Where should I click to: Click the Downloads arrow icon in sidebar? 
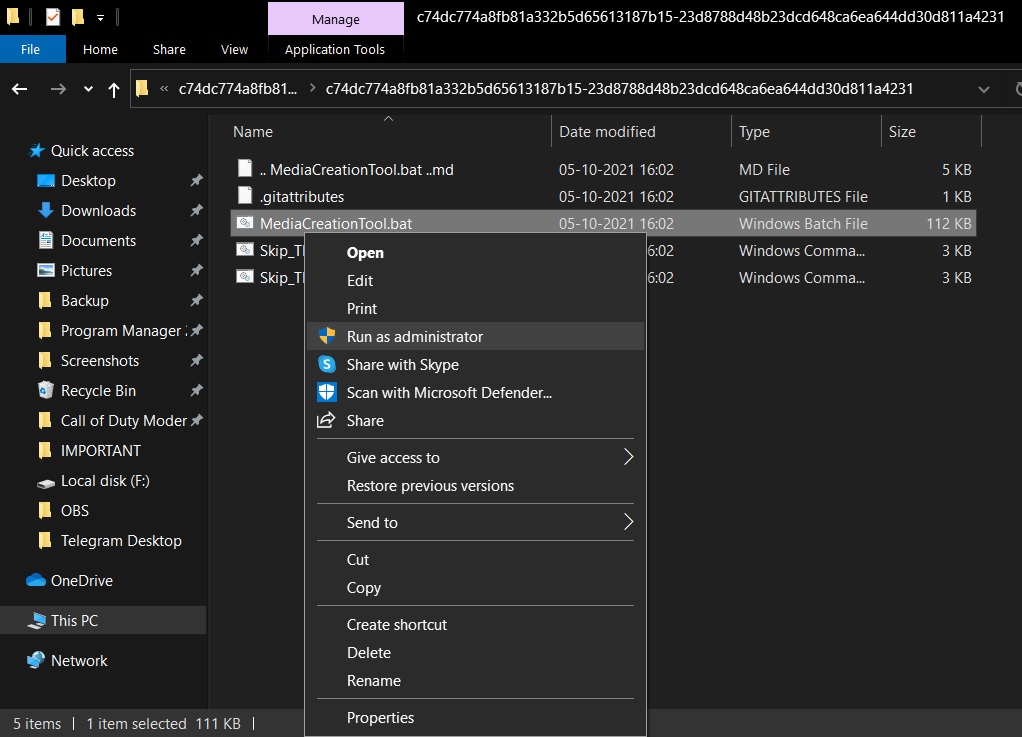[x=46, y=210]
